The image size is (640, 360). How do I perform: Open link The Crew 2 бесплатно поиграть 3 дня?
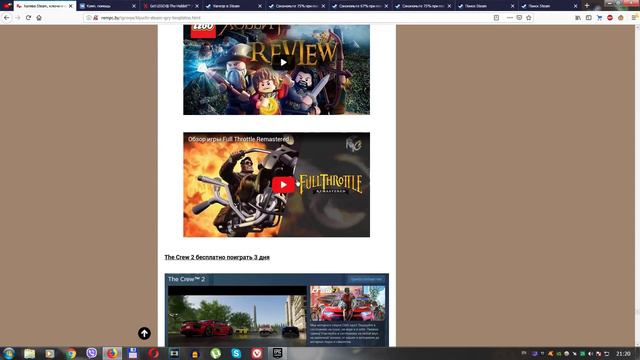[x=217, y=257]
